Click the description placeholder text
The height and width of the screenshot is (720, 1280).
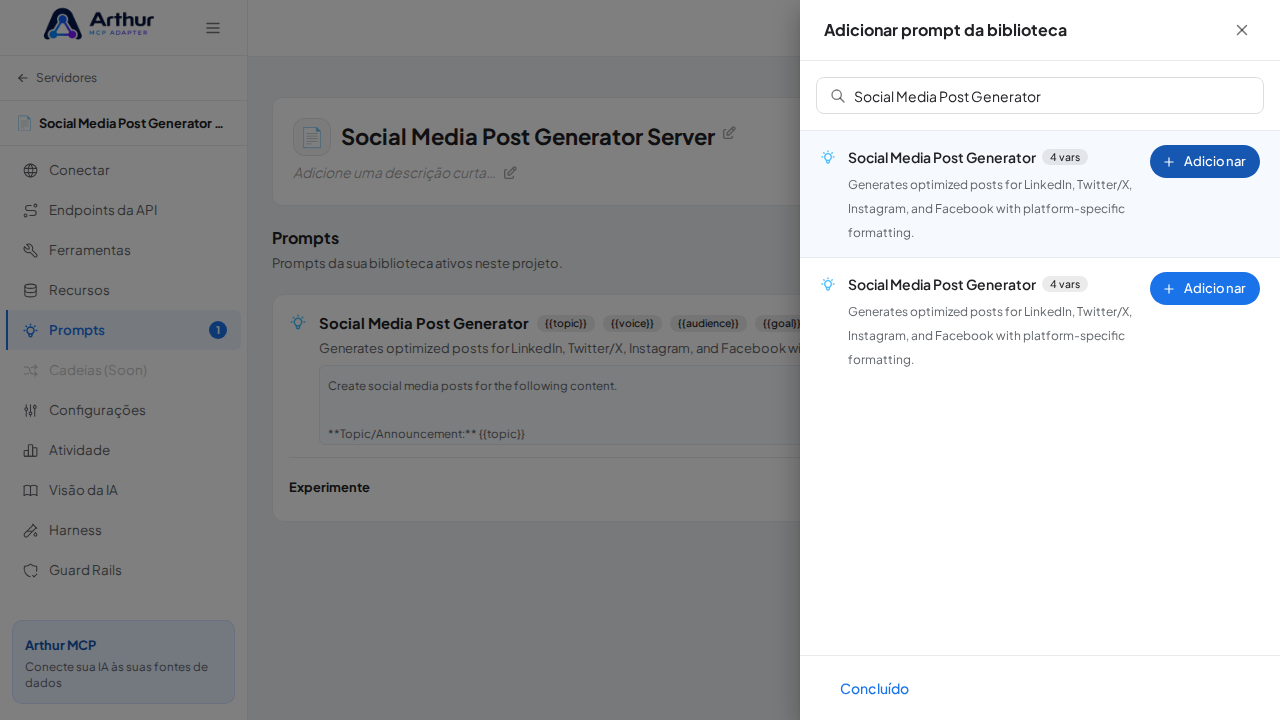(394, 172)
